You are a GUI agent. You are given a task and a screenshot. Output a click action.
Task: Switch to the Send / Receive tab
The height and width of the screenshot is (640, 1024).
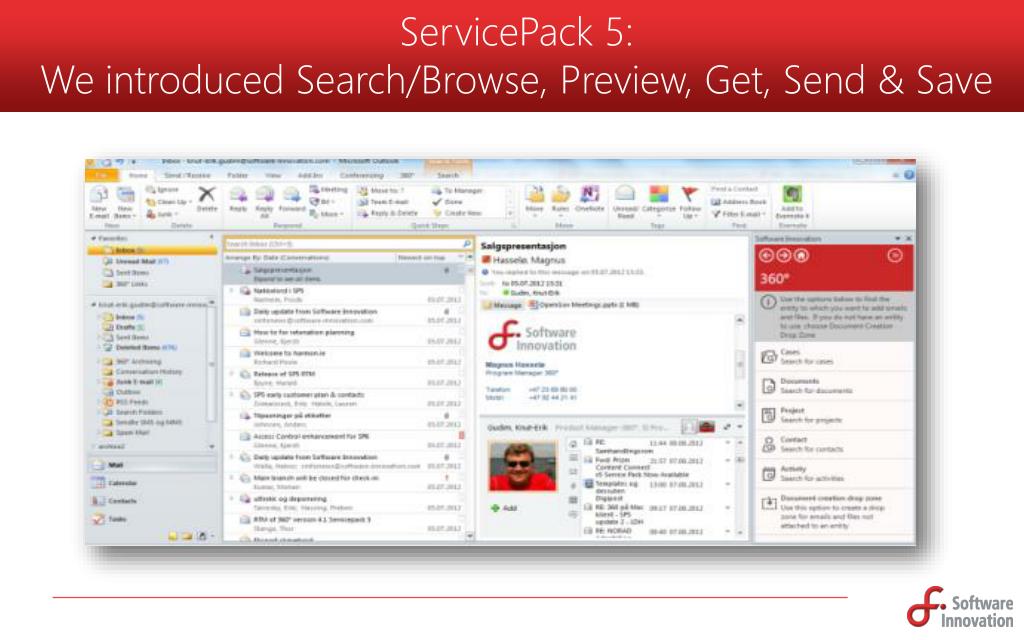(187, 175)
